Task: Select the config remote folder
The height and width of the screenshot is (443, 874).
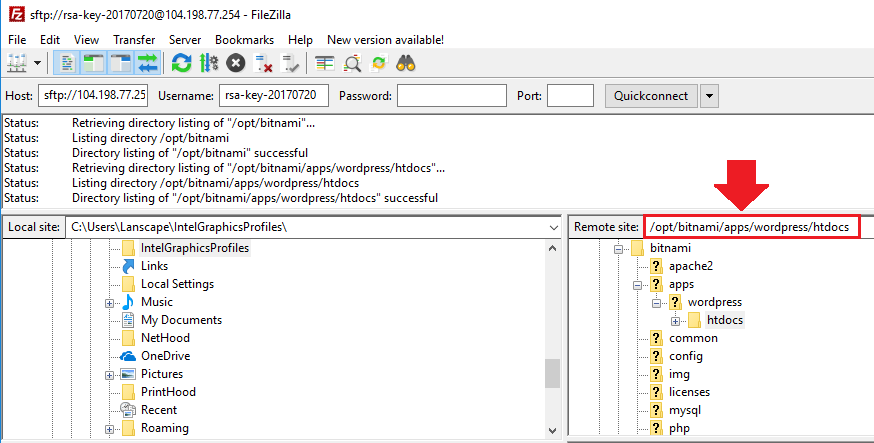Action: point(686,356)
